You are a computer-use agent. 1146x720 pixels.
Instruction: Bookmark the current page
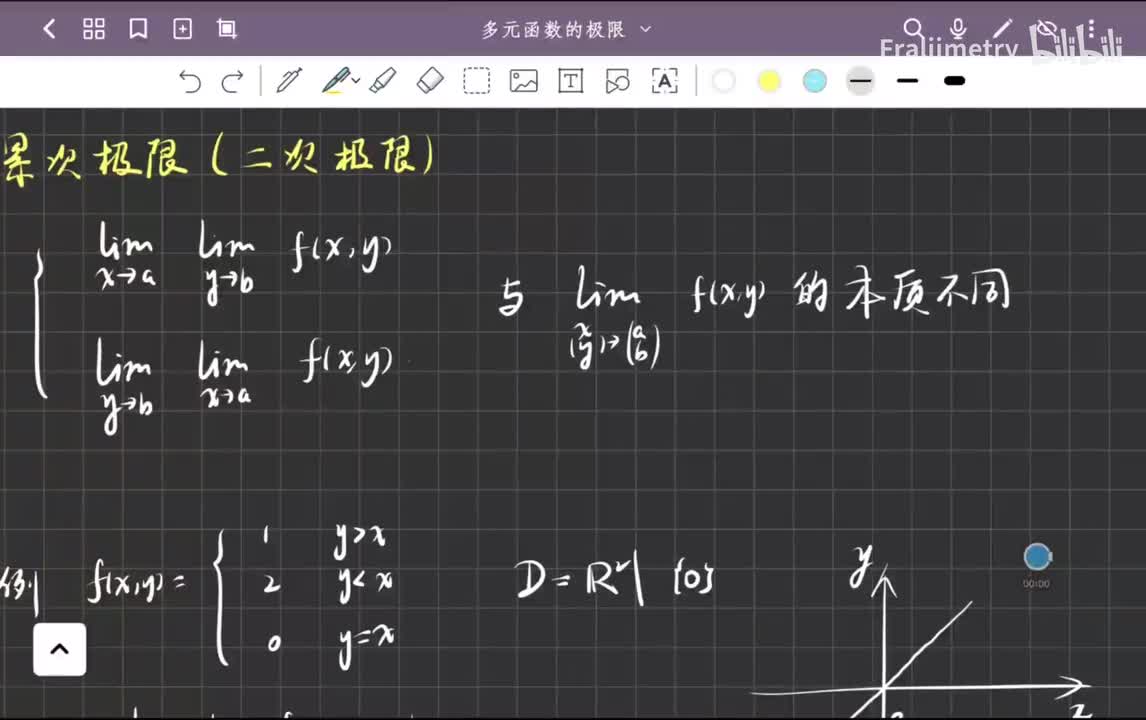(x=138, y=29)
